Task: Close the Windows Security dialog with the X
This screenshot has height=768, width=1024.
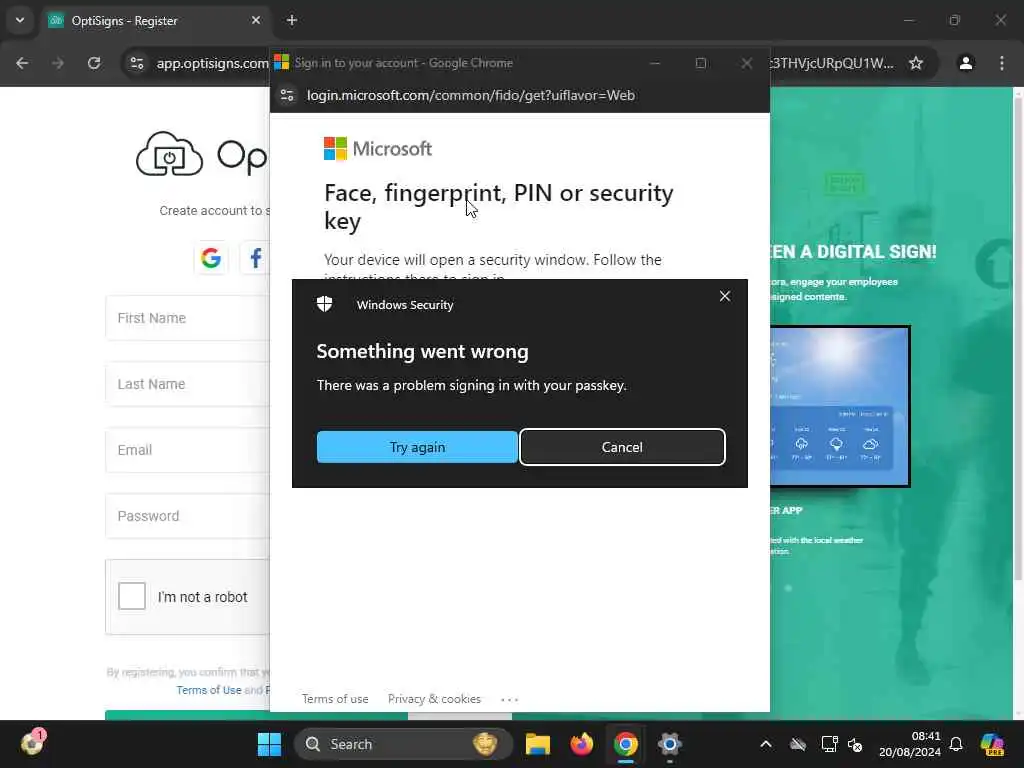Action: pyautogui.click(x=724, y=296)
